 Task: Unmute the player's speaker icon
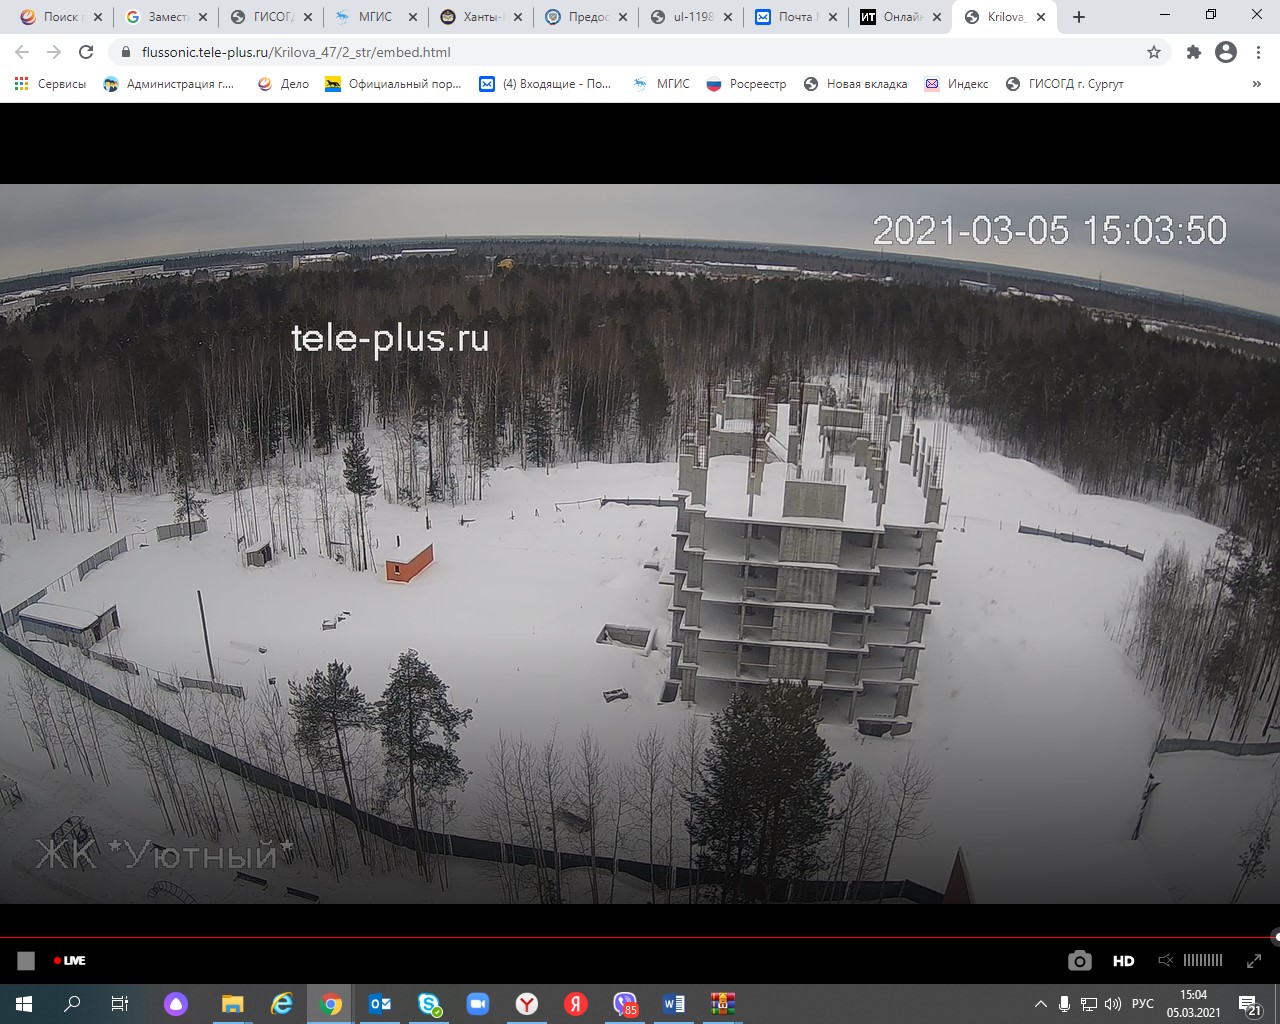1165,960
